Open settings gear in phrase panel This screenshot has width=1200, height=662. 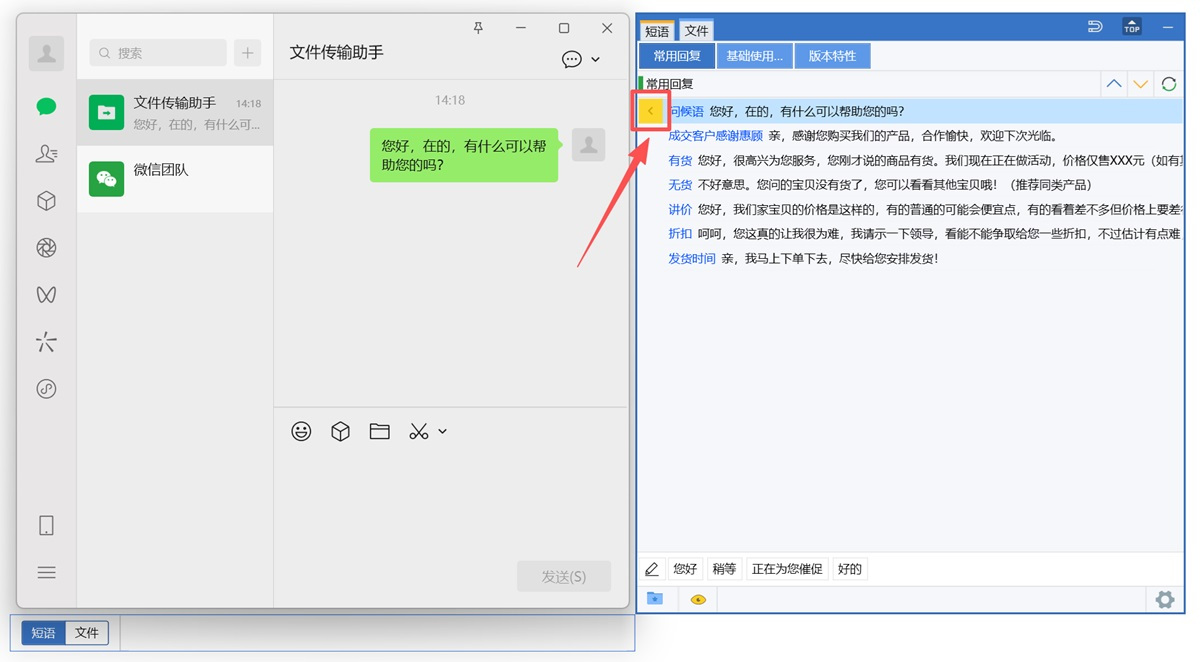(x=1164, y=599)
